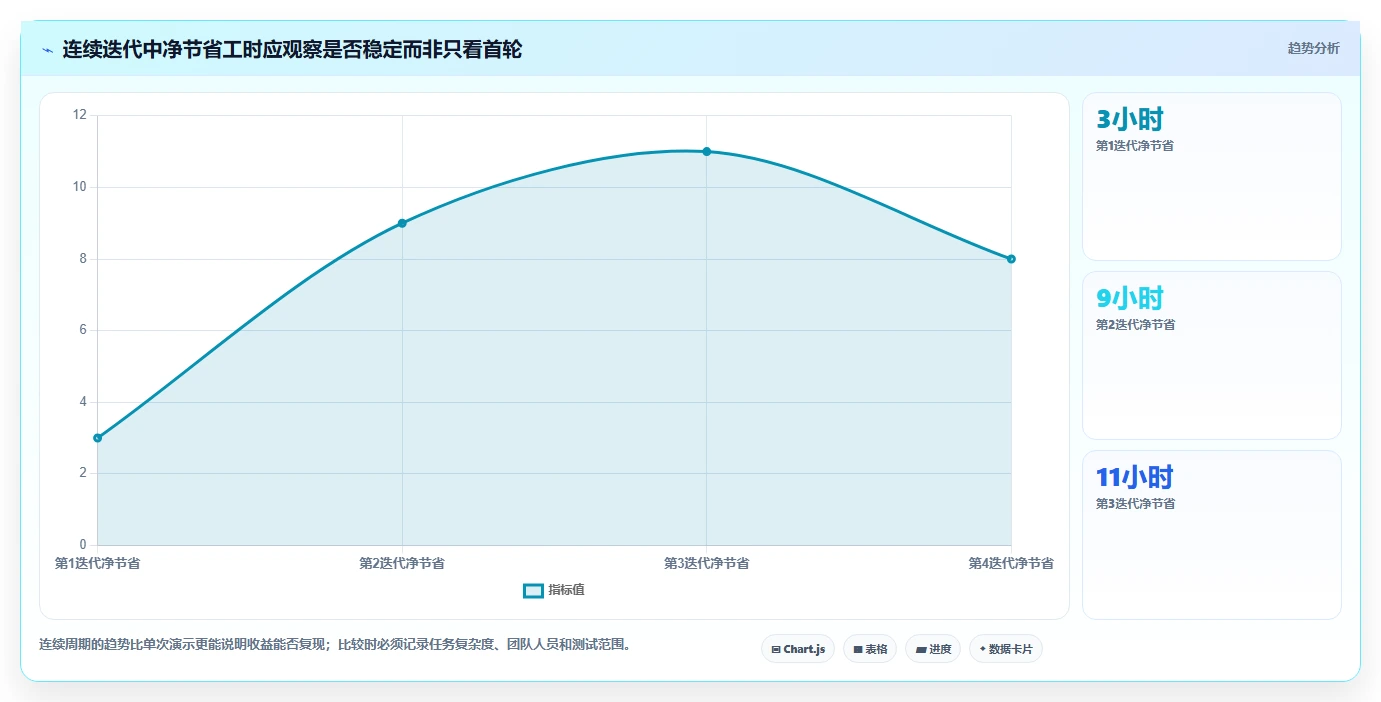Click 第2迭代净节省 caption under 9小时
Viewport: 1381px width, 702px height.
(1135, 325)
